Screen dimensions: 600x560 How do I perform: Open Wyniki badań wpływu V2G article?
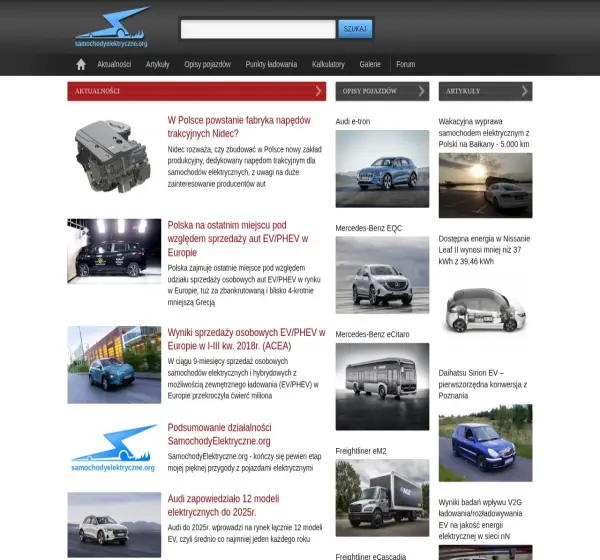tap(480, 519)
